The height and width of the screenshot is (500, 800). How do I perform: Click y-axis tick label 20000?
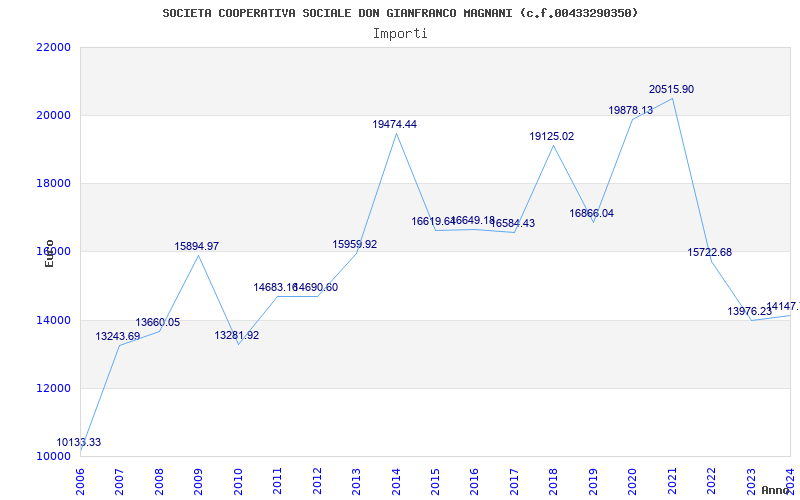[x=53, y=115]
